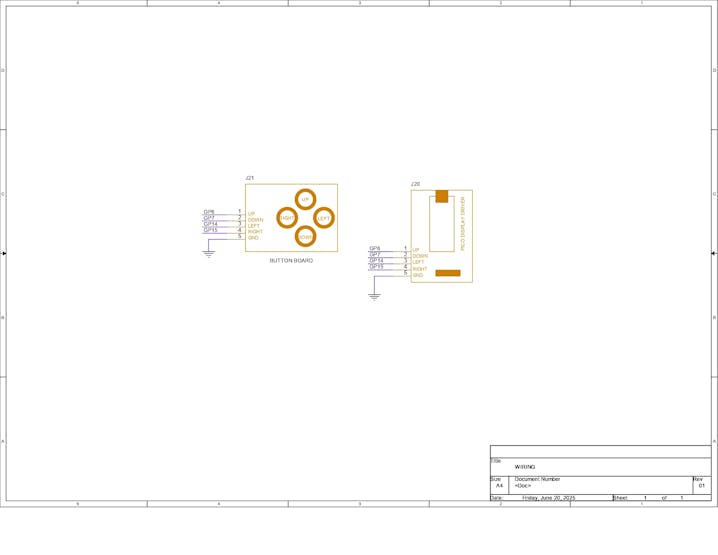Select the DOWN button circle on button board

[305, 236]
